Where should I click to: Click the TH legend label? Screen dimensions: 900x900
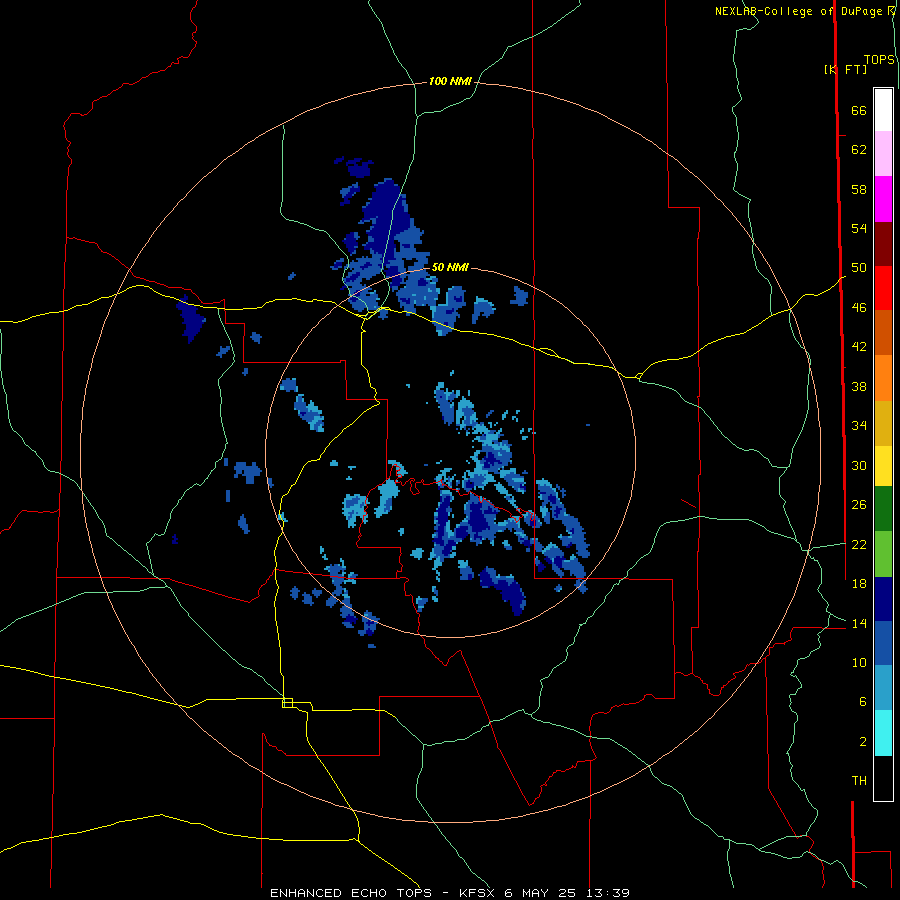pos(859,781)
